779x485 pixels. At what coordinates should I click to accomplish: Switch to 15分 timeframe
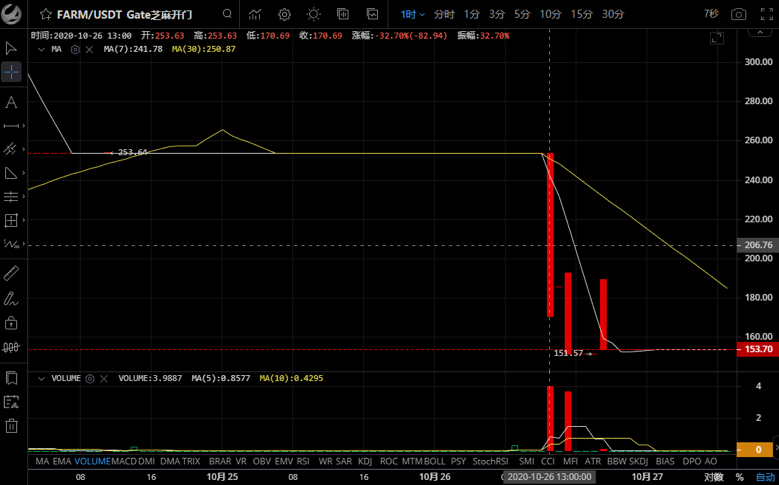[582, 14]
